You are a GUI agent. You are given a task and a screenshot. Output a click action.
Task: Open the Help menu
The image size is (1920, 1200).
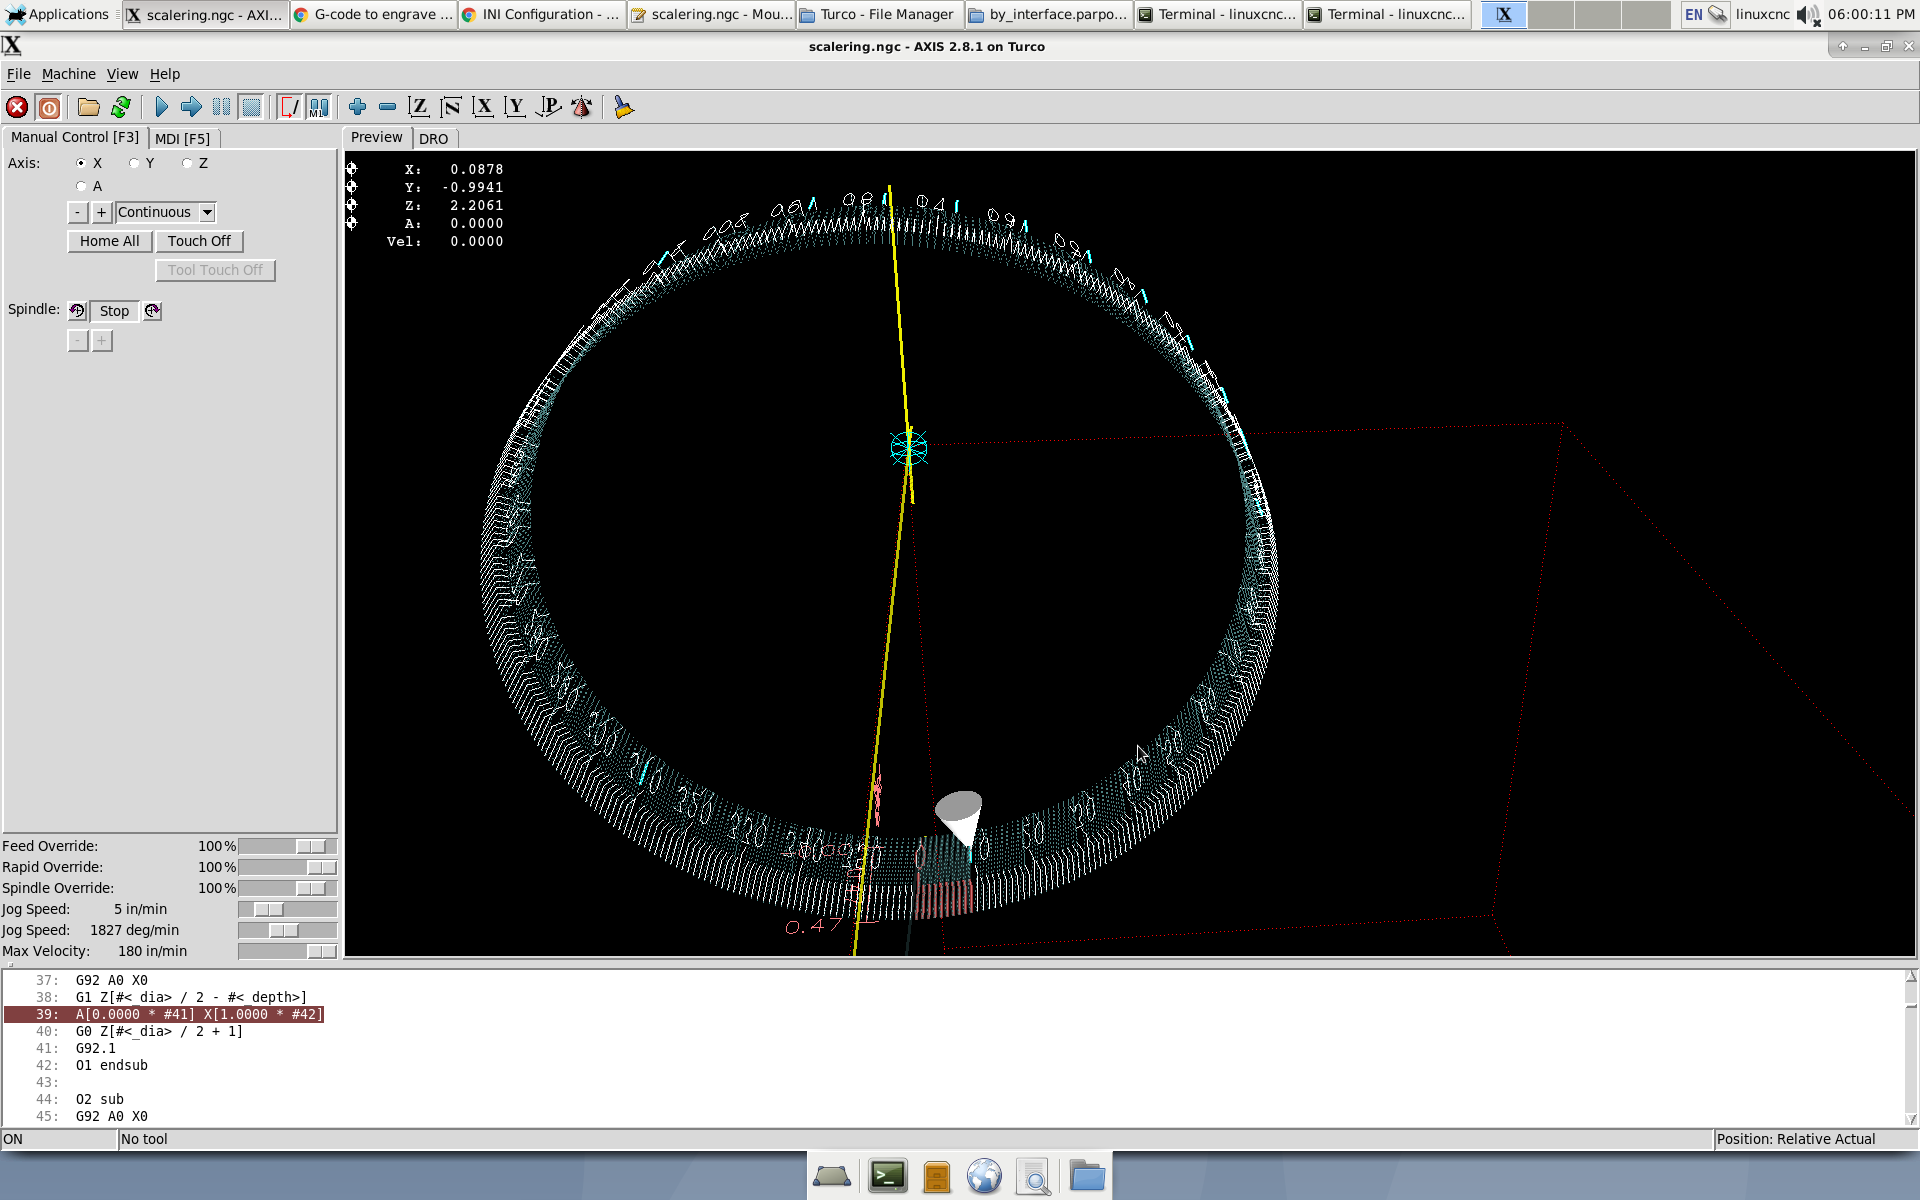(x=165, y=74)
